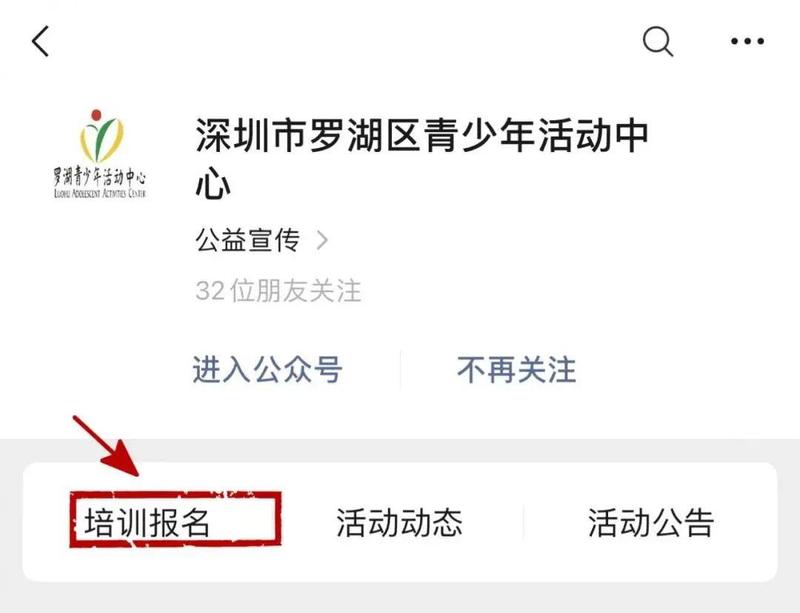
Task: Tap 进入公众号 to enter the account
Action: coord(267,370)
